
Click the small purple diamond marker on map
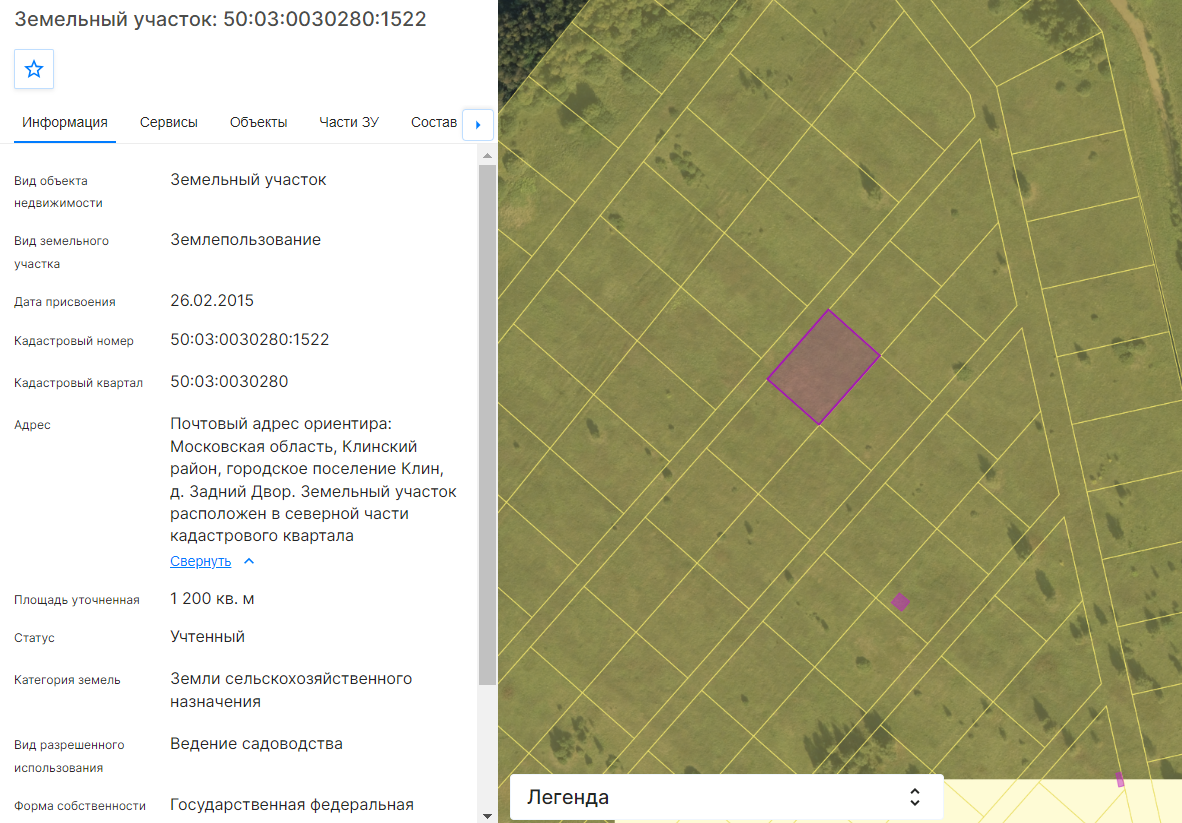900,601
